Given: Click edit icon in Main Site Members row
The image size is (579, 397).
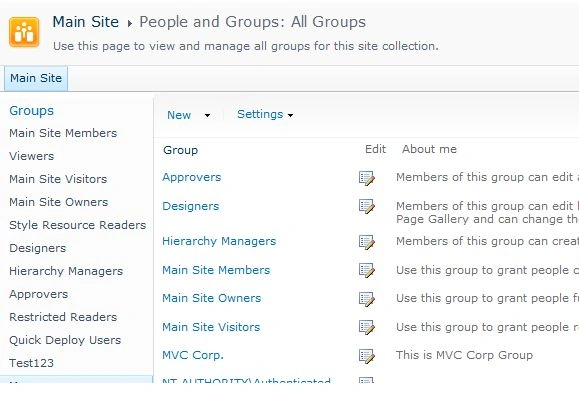Looking at the screenshot, I should pos(367,270).
